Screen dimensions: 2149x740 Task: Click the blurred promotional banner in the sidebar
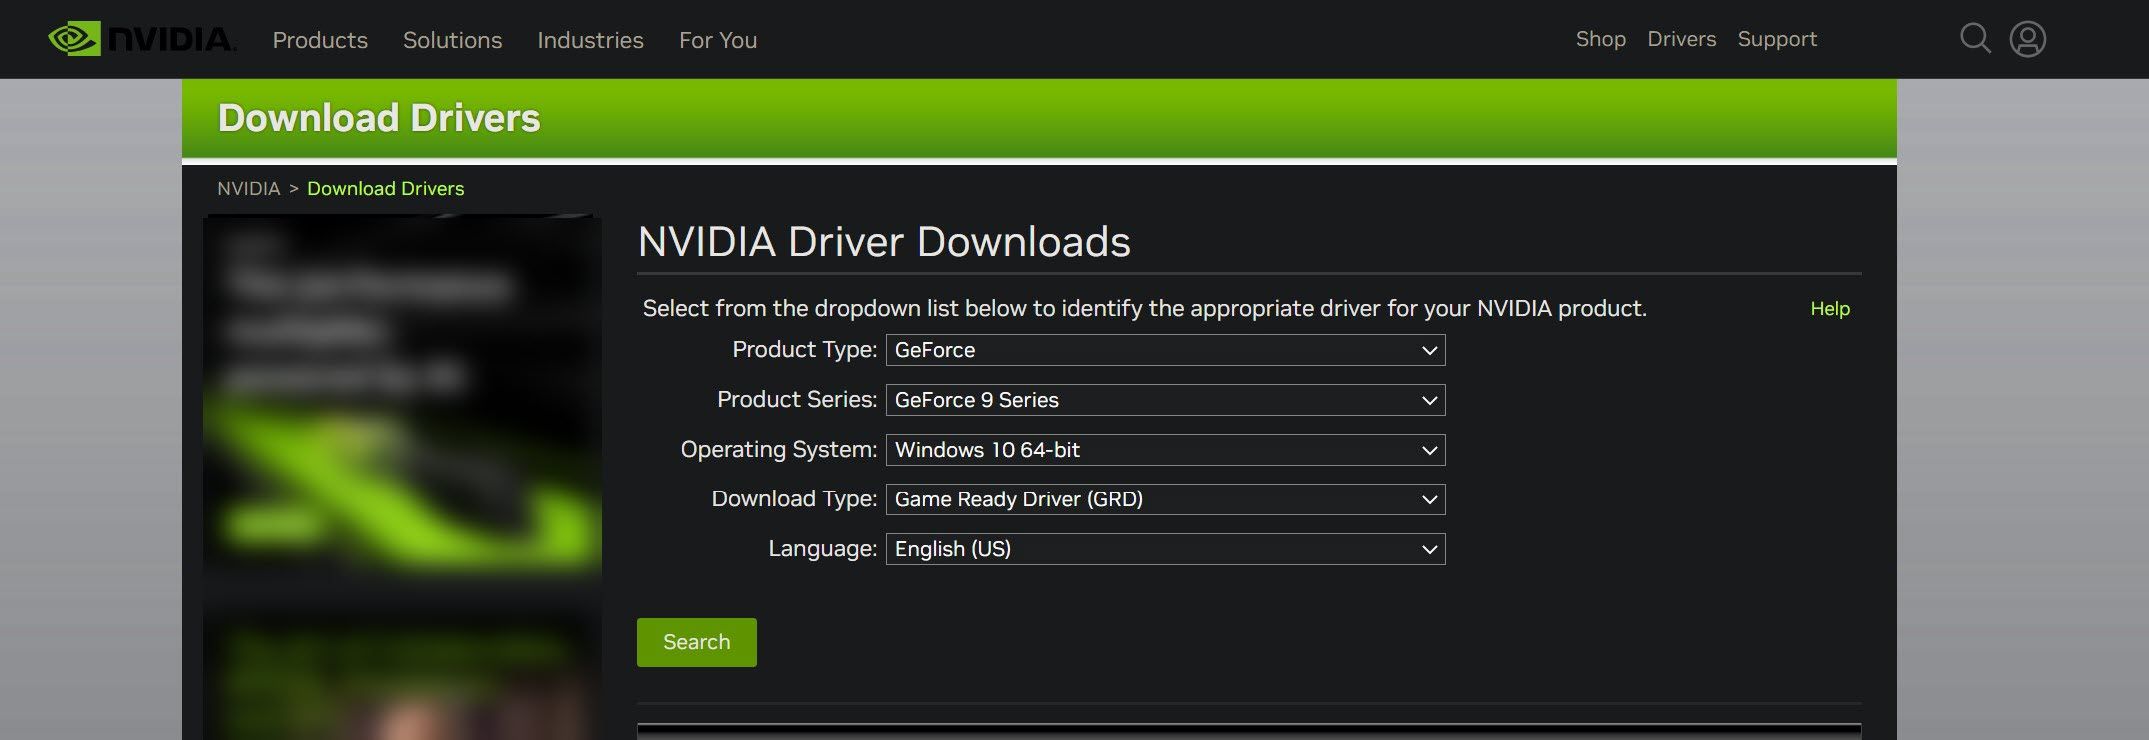click(402, 395)
